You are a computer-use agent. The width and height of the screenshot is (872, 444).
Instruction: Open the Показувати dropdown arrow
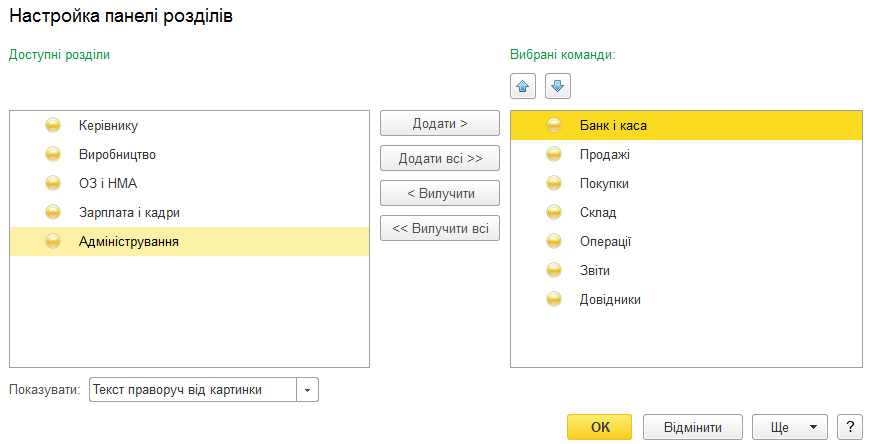308,390
